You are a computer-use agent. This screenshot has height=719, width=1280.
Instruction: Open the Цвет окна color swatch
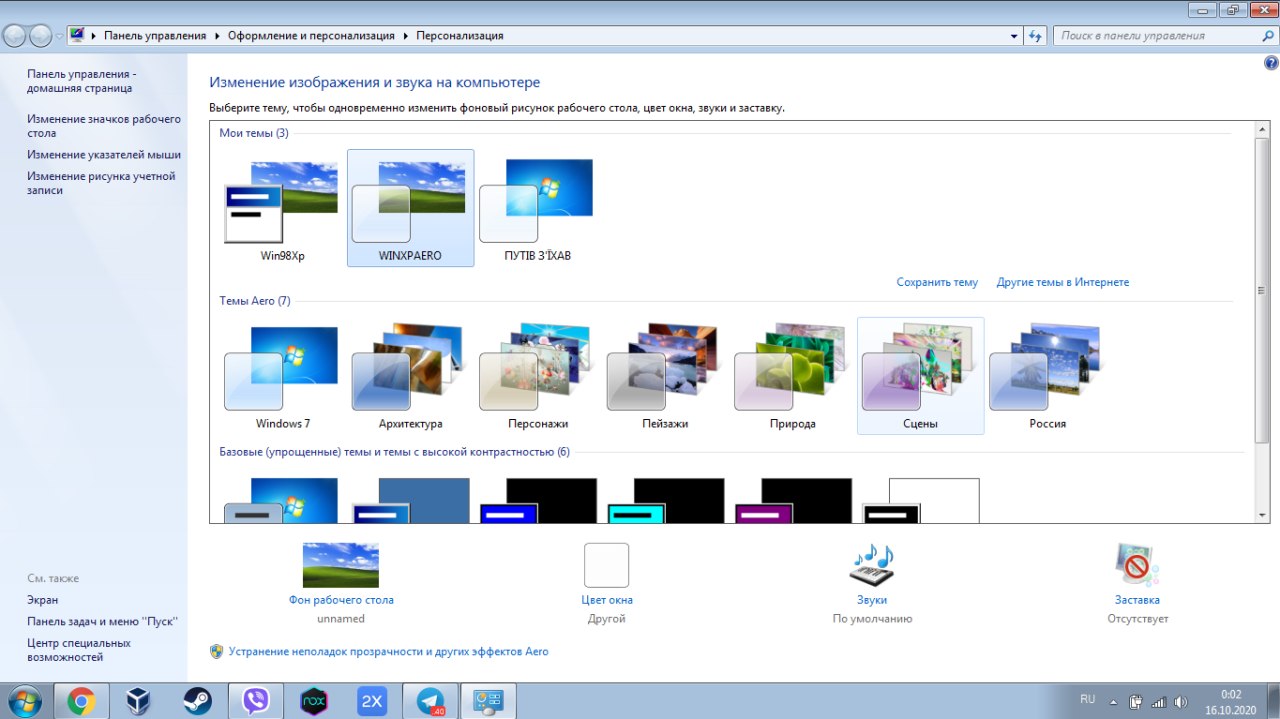tap(607, 565)
